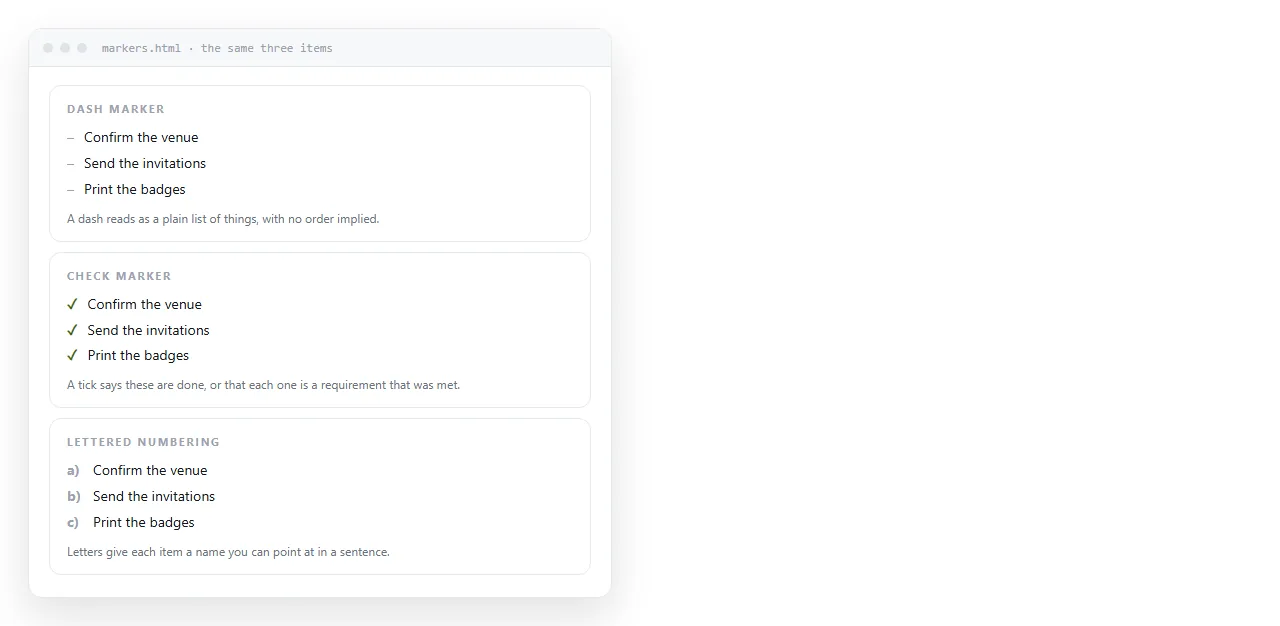Click the caption about a tick meaning done
Image resolution: width=1280 pixels, height=626 pixels.
tap(264, 385)
